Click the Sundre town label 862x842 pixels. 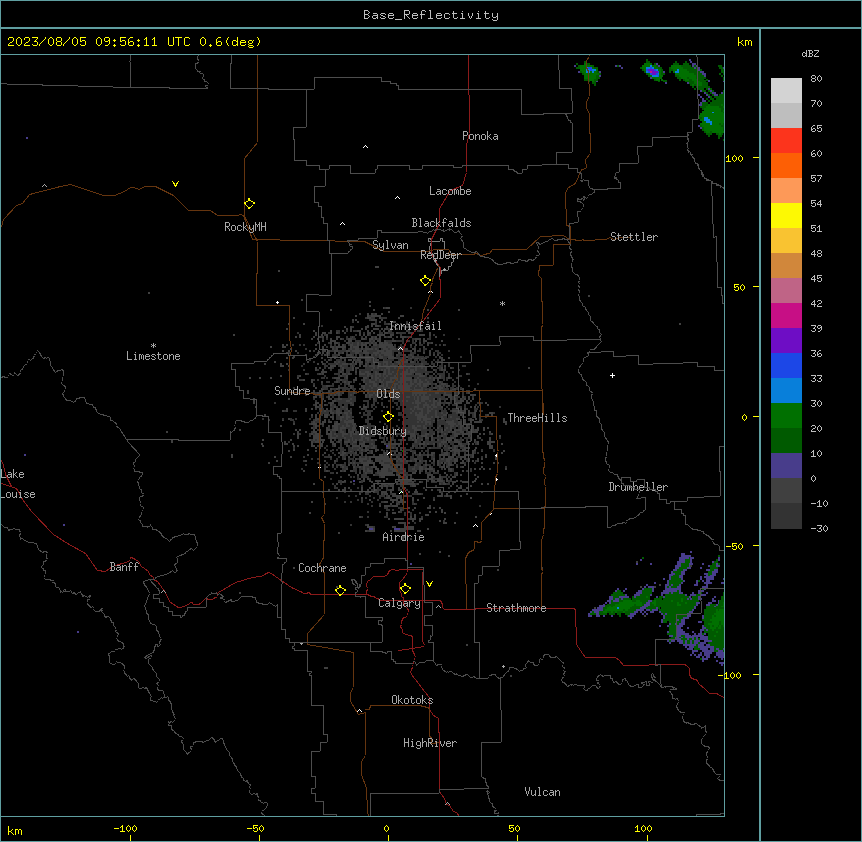click(x=292, y=391)
